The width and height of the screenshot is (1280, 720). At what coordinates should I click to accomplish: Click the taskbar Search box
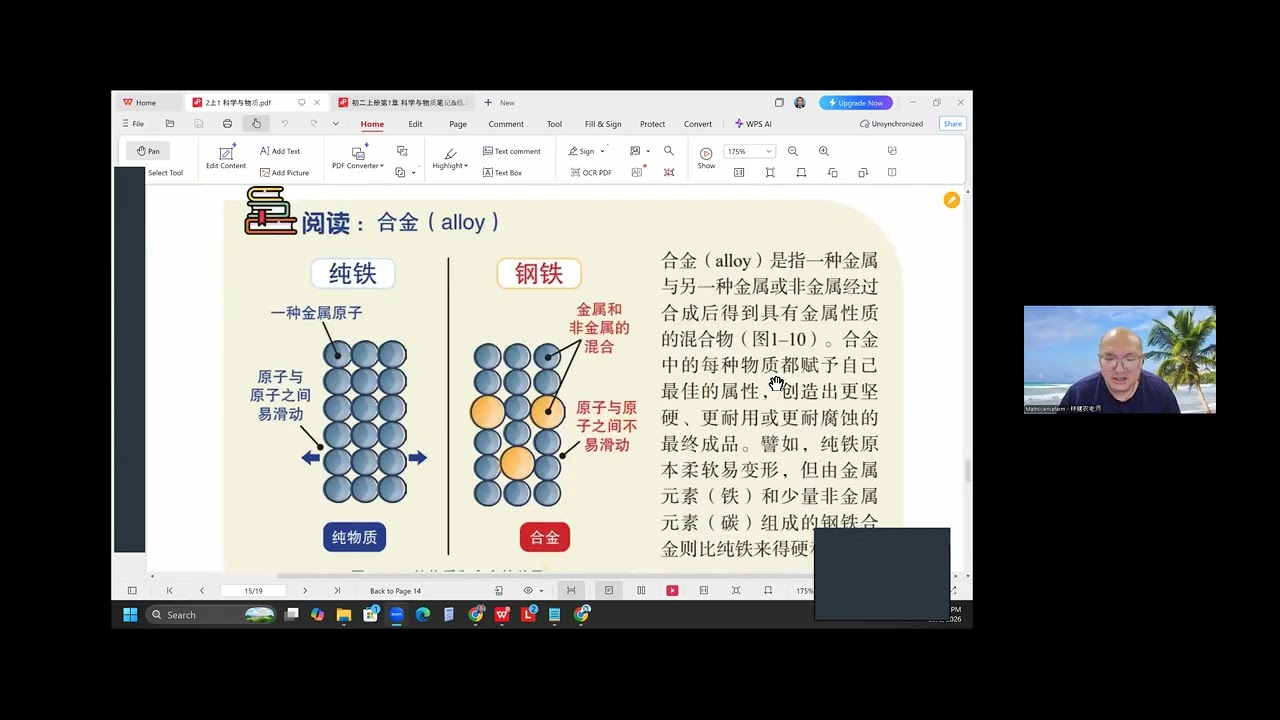click(x=211, y=615)
